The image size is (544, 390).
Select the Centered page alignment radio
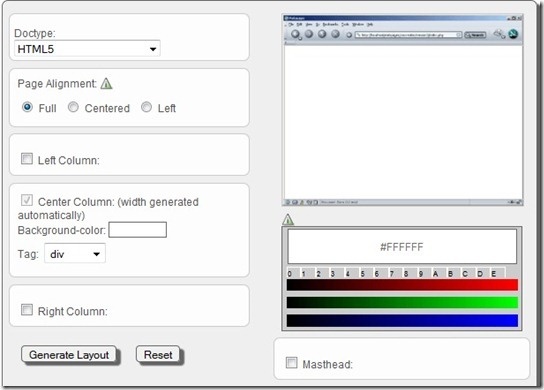tap(73, 107)
